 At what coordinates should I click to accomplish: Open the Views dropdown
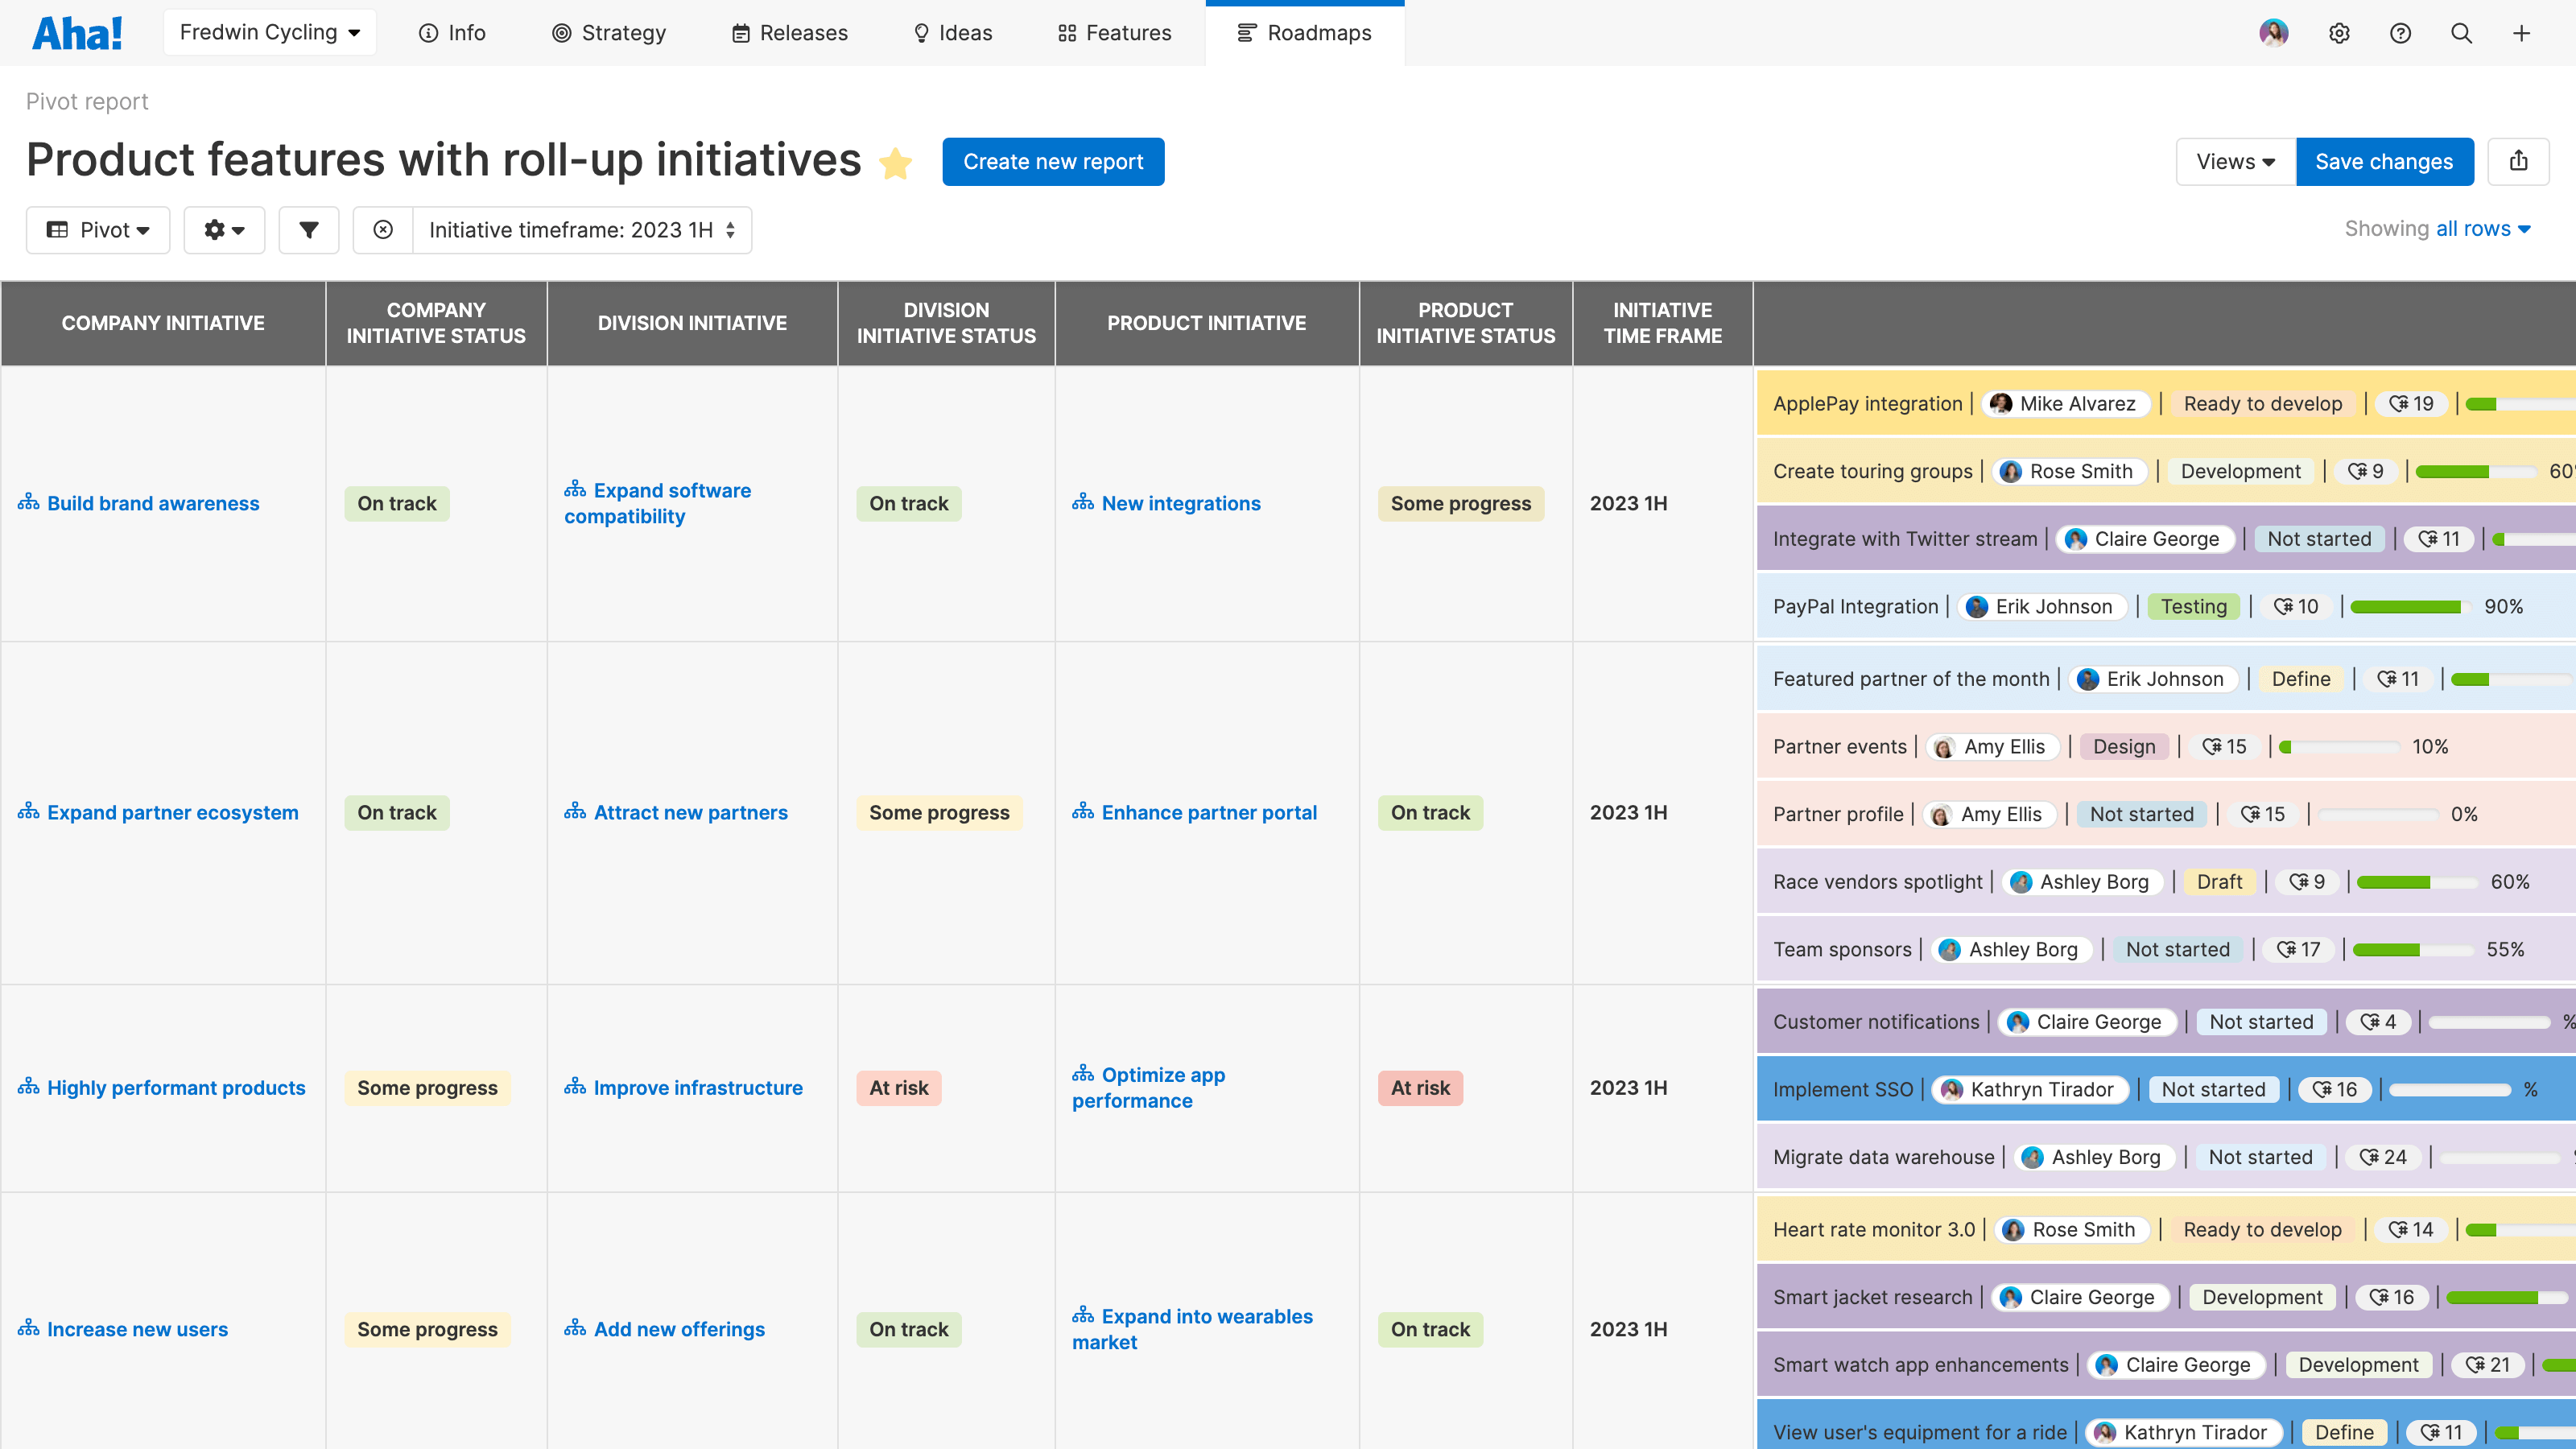(x=2235, y=161)
